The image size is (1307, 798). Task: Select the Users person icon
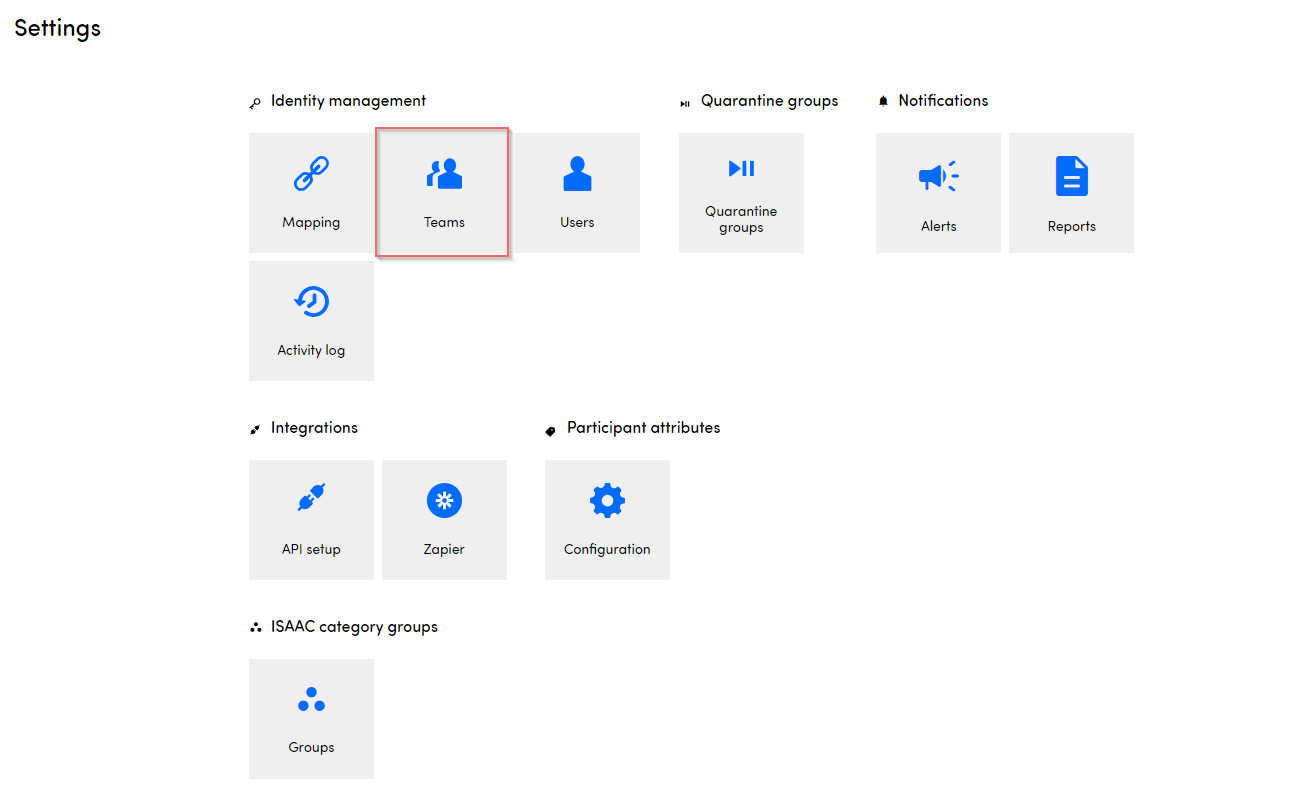point(577,175)
